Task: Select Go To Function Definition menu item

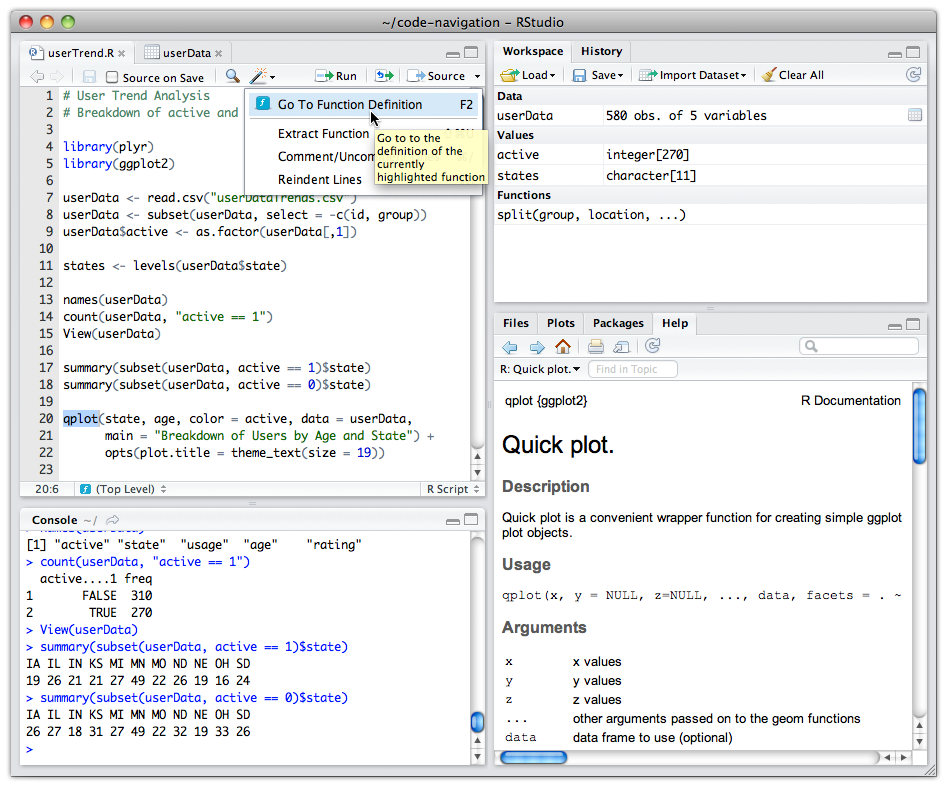Action: 349,104
